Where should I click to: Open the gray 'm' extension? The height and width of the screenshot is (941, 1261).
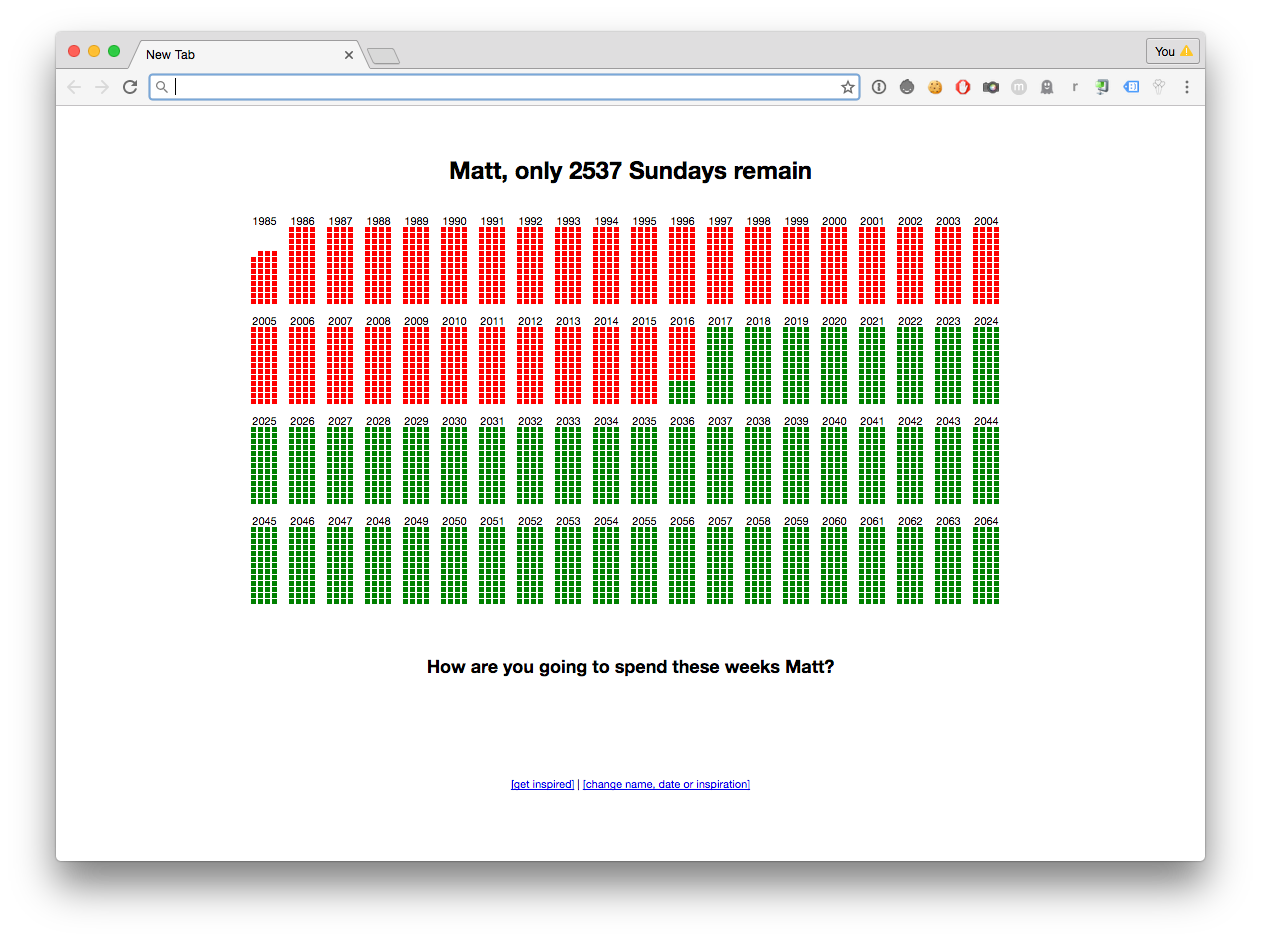(1019, 87)
